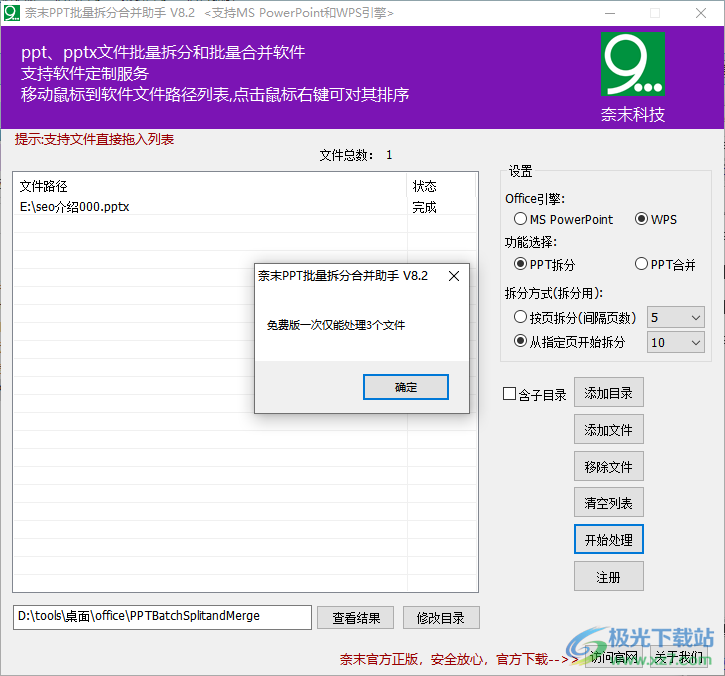The width and height of the screenshot is (725, 676).
Task: Click the 清空列表 button
Action: (608, 503)
